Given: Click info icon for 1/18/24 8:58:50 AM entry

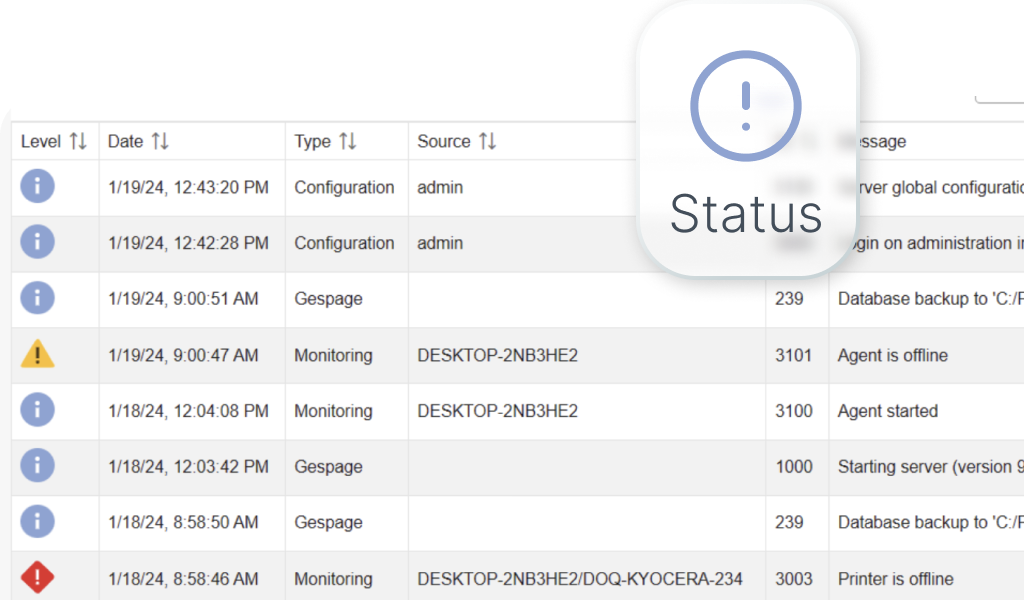Looking at the screenshot, I should tap(37, 522).
